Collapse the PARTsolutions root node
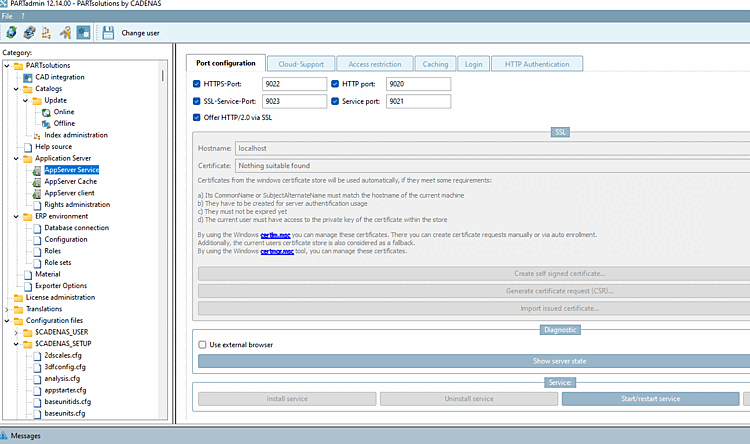The image size is (750, 444). point(7,66)
